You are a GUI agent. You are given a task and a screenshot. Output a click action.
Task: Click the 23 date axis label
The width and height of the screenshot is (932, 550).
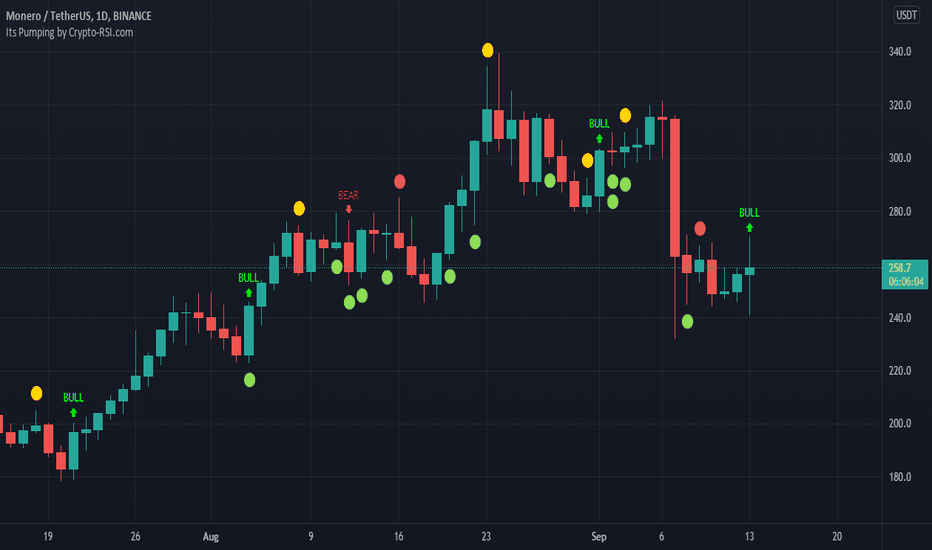(486, 537)
